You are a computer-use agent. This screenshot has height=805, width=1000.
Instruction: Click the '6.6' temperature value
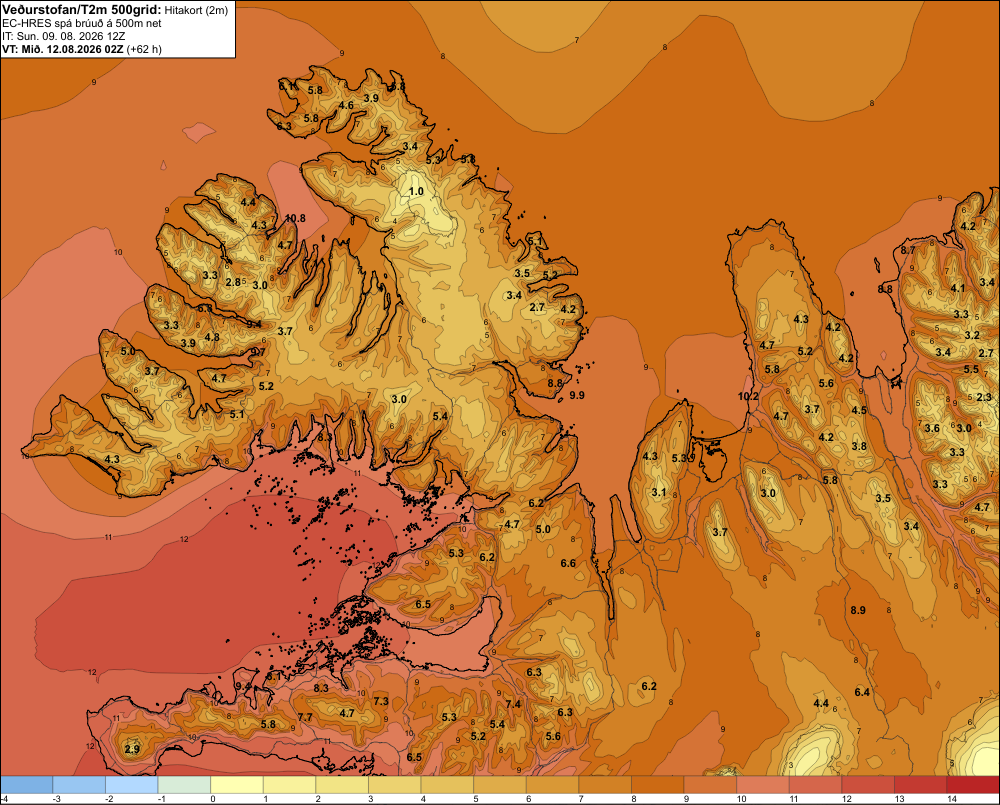tap(568, 563)
